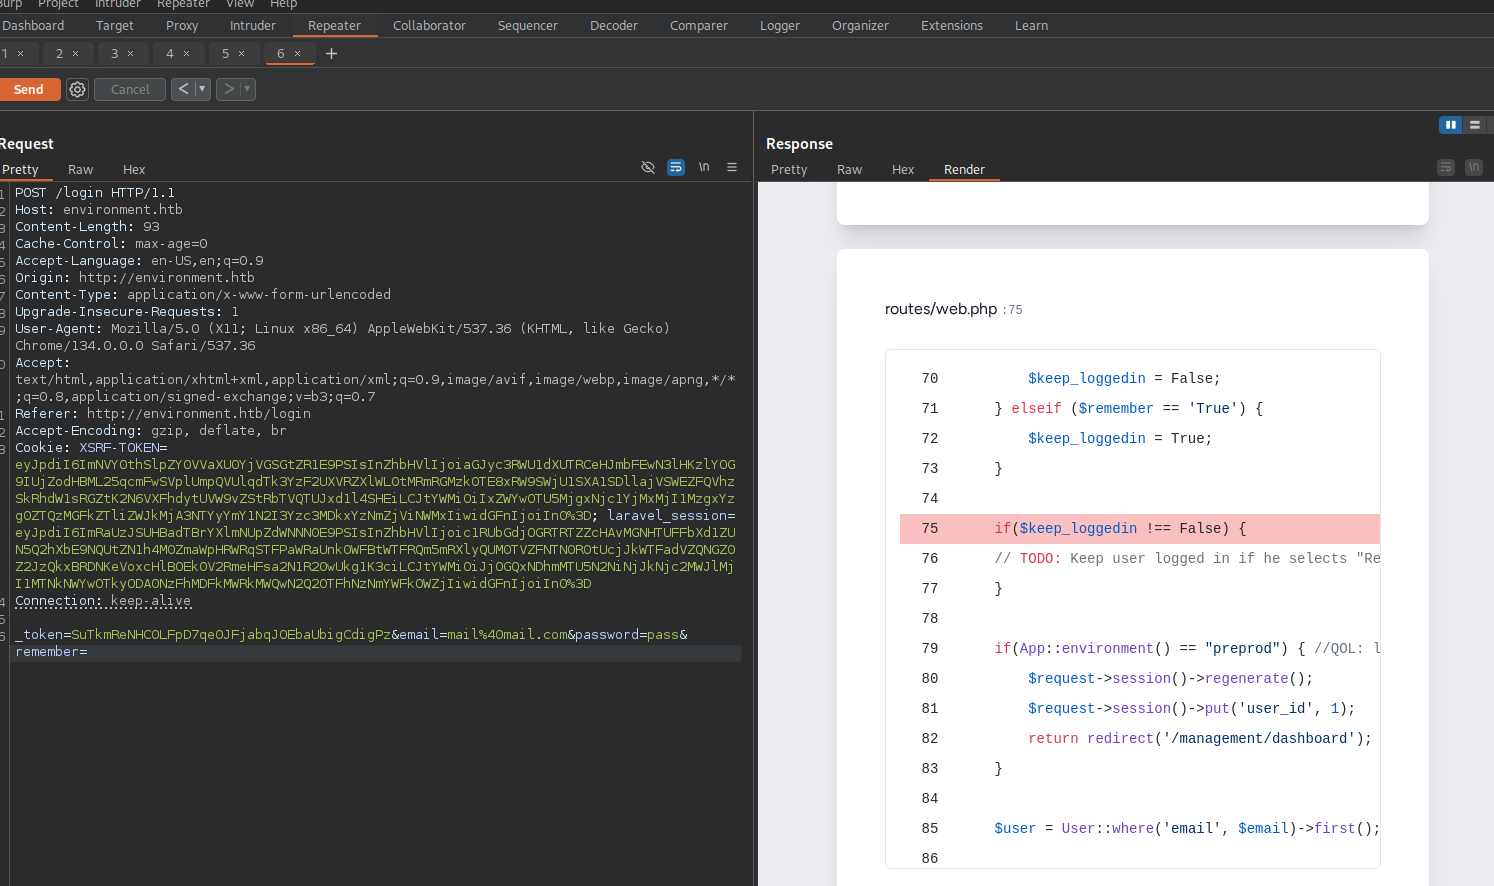Switch to Proxy tab

click(182, 26)
